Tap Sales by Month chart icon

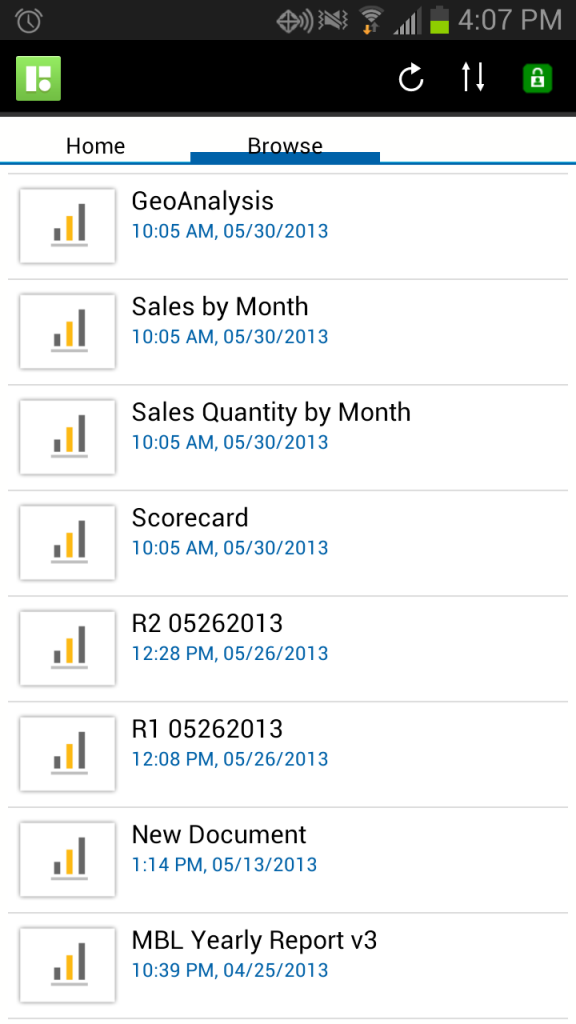(x=68, y=332)
